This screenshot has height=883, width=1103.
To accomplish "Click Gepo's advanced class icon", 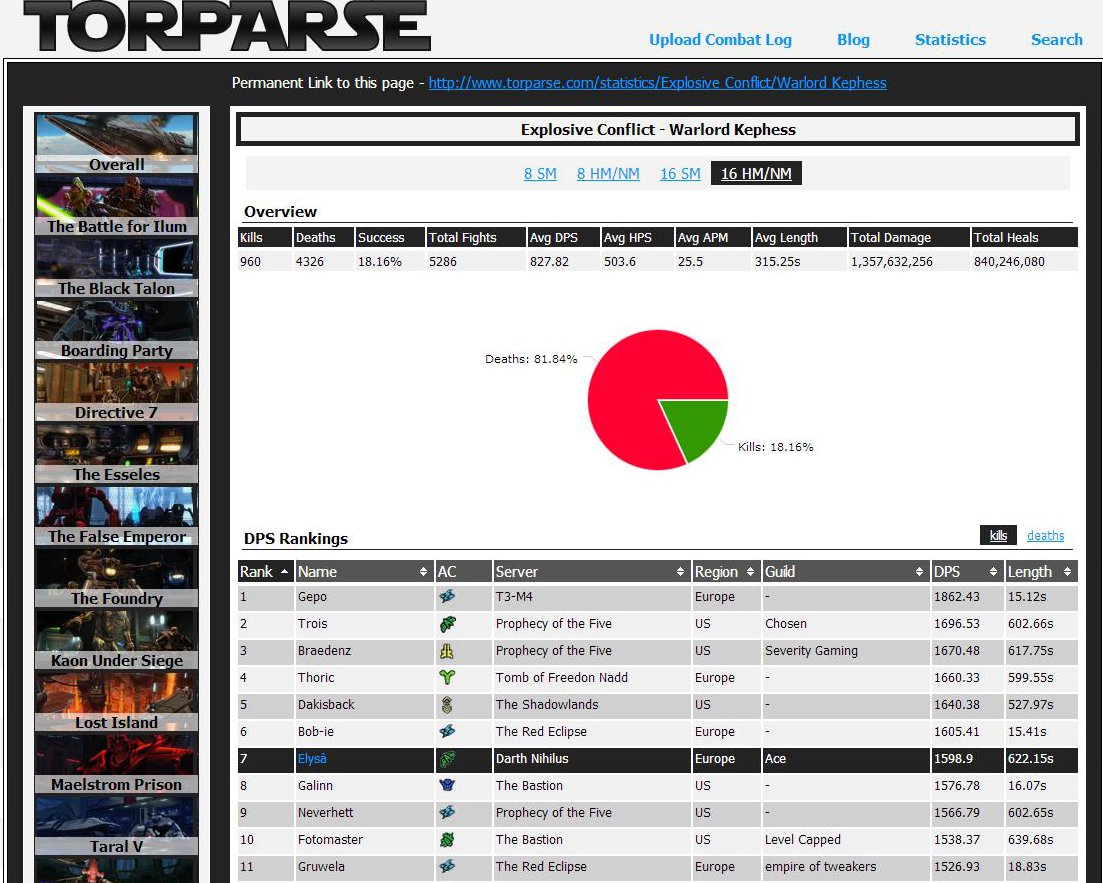I will click(x=446, y=597).
